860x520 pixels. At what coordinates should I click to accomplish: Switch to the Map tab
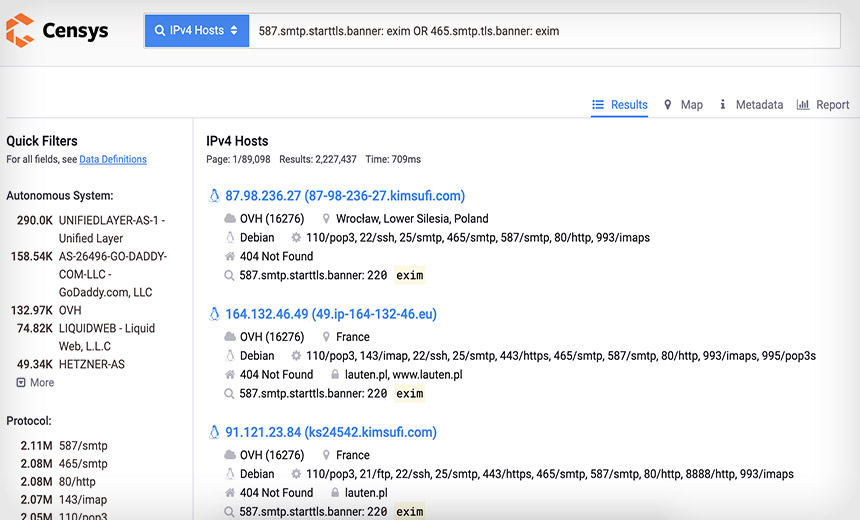click(x=683, y=105)
